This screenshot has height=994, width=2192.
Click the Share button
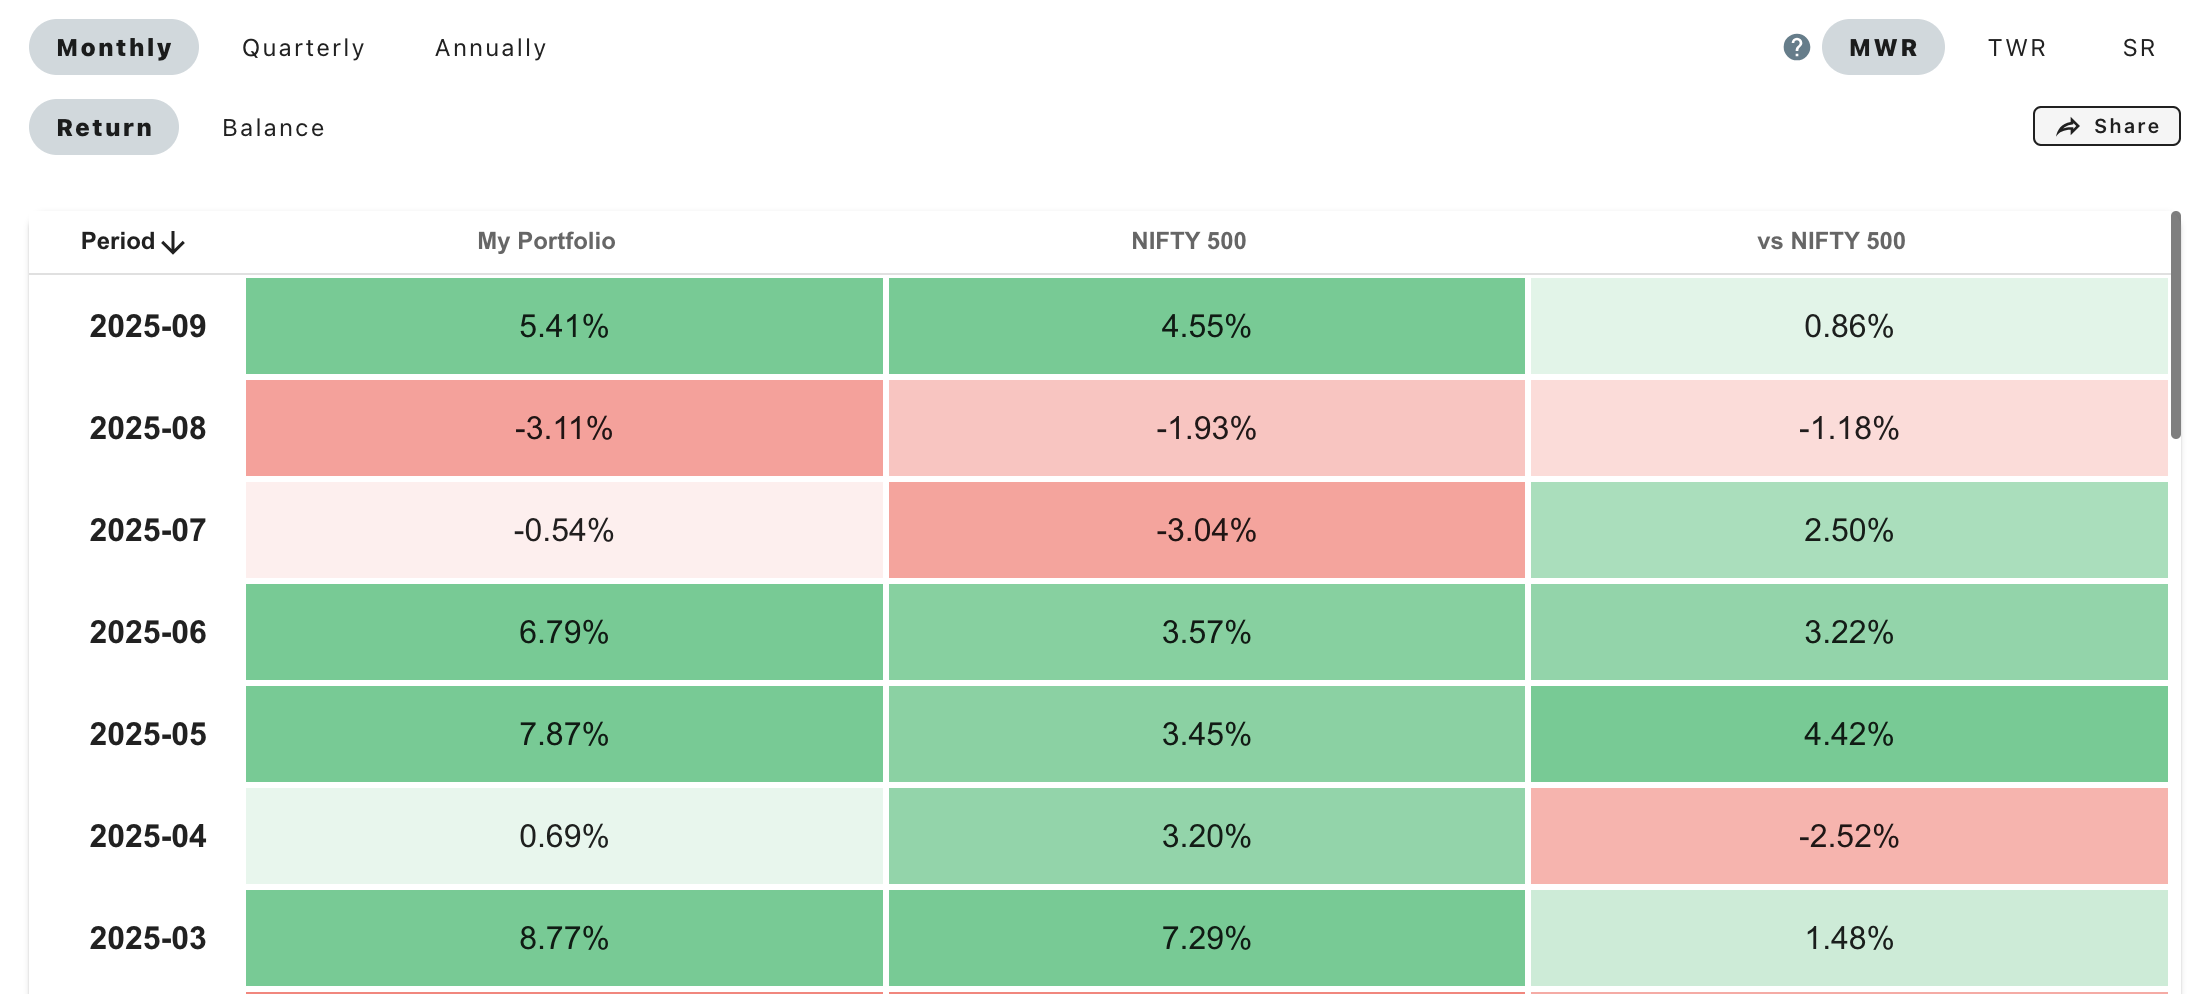click(2106, 126)
